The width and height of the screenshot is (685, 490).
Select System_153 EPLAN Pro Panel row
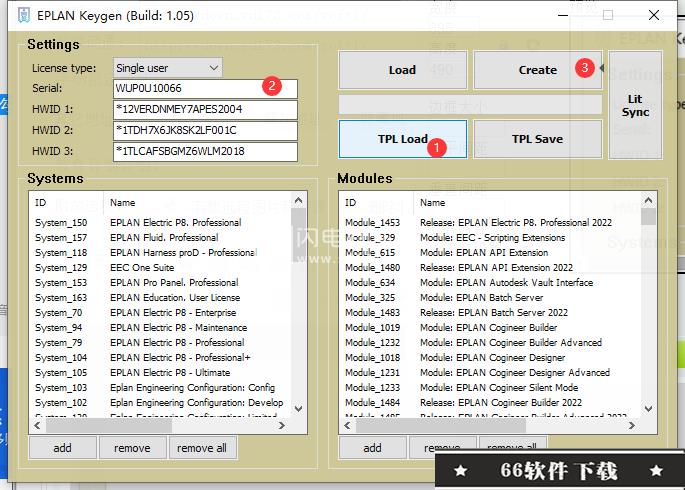click(x=161, y=283)
